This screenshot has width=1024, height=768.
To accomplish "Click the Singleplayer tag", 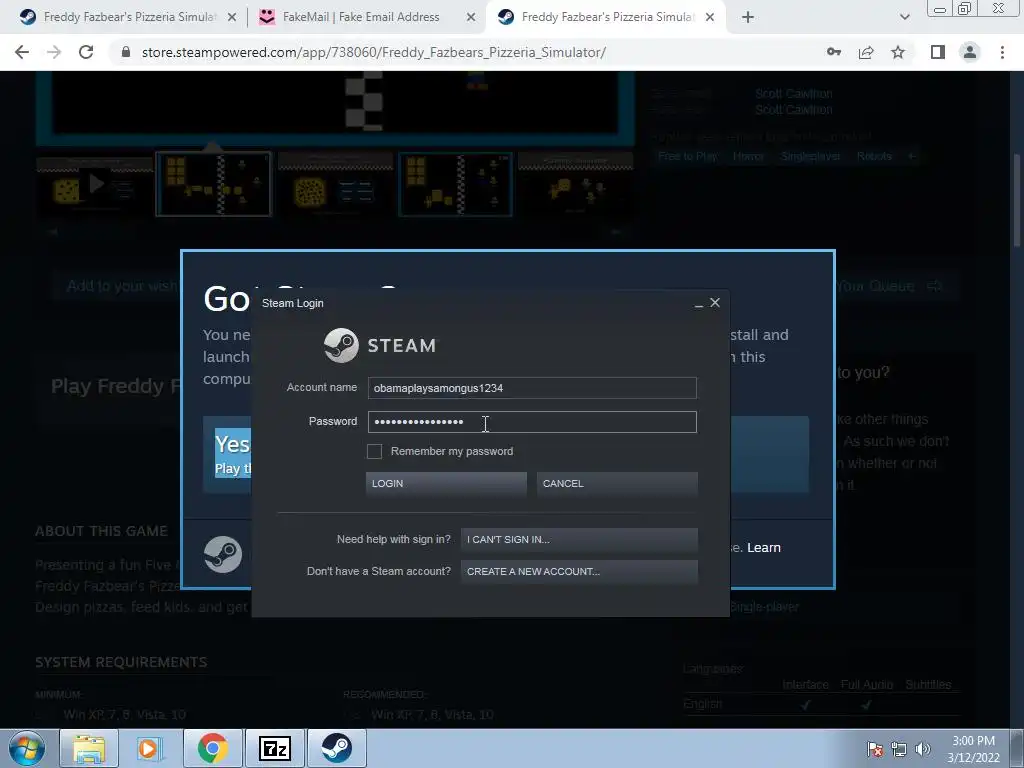I will click(x=810, y=157).
